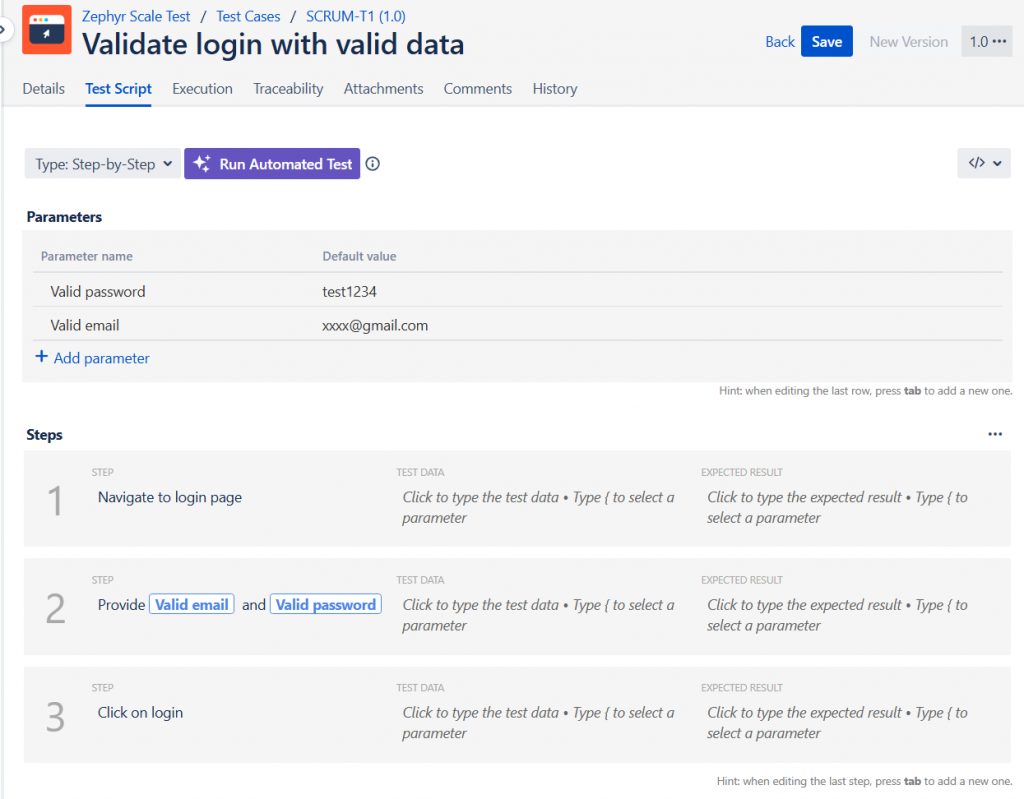Expand the left sidebar arrow
Viewport: 1024px width, 799px height.
3,30
